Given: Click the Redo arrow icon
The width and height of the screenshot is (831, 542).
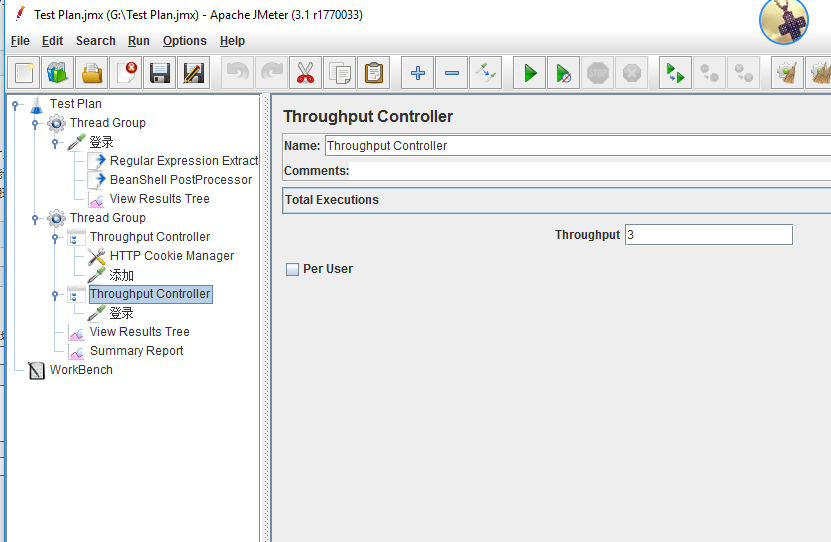Looking at the screenshot, I should click(271, 73).
